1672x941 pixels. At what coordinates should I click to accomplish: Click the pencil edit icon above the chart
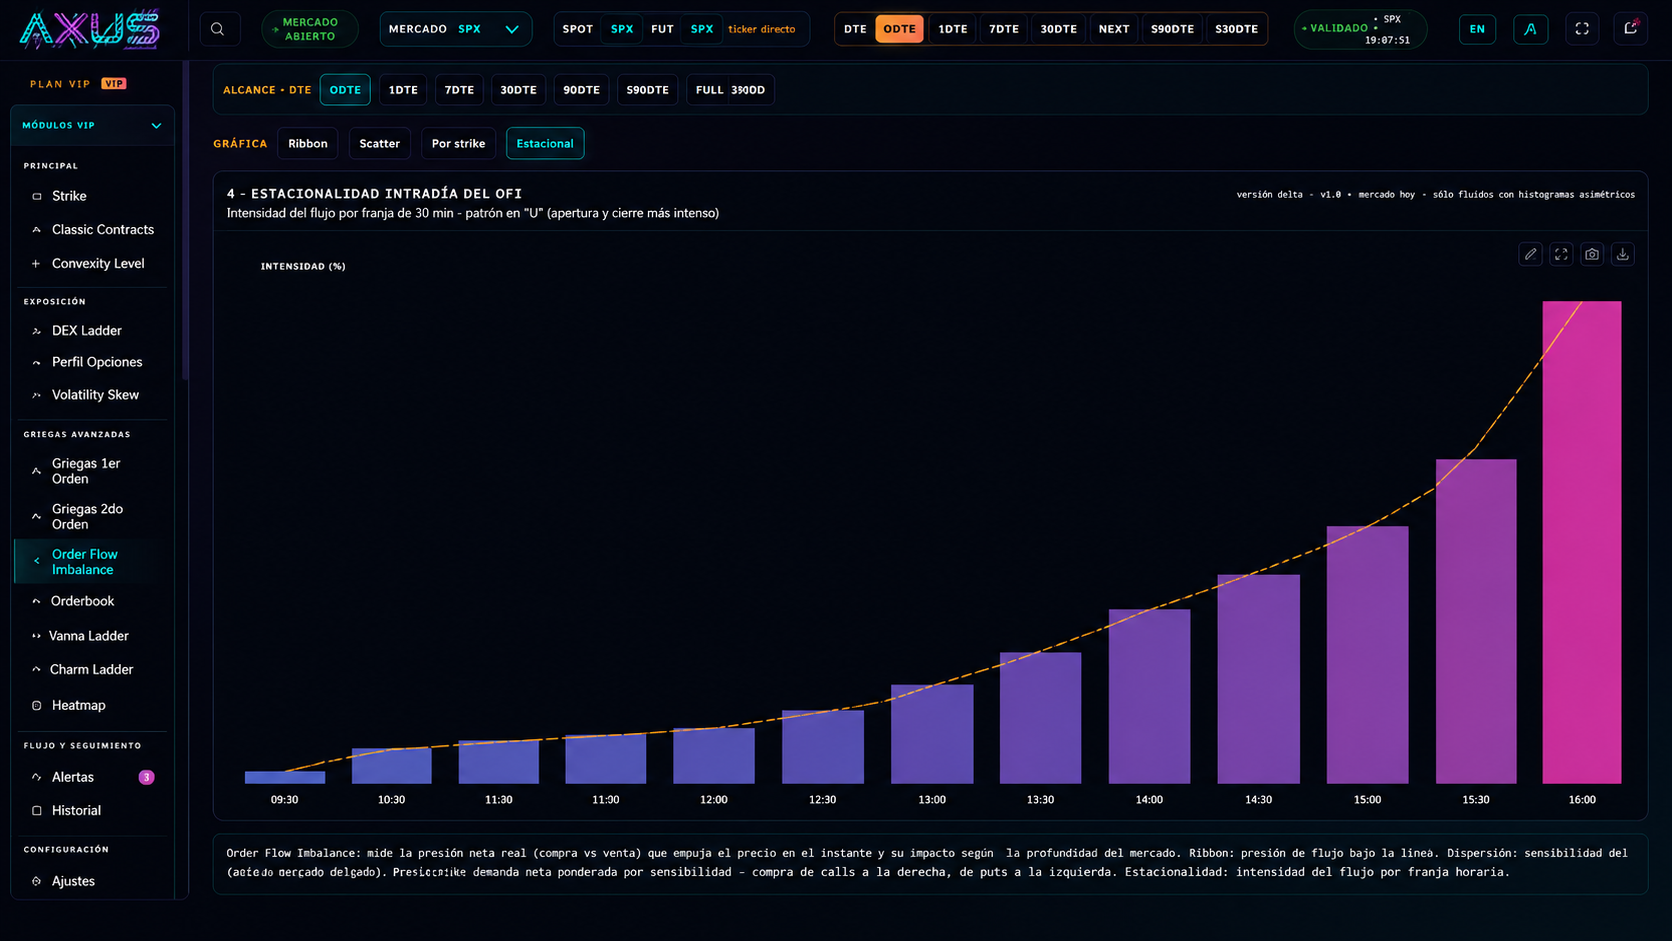pyautogui.click(x=1530, y=254)
